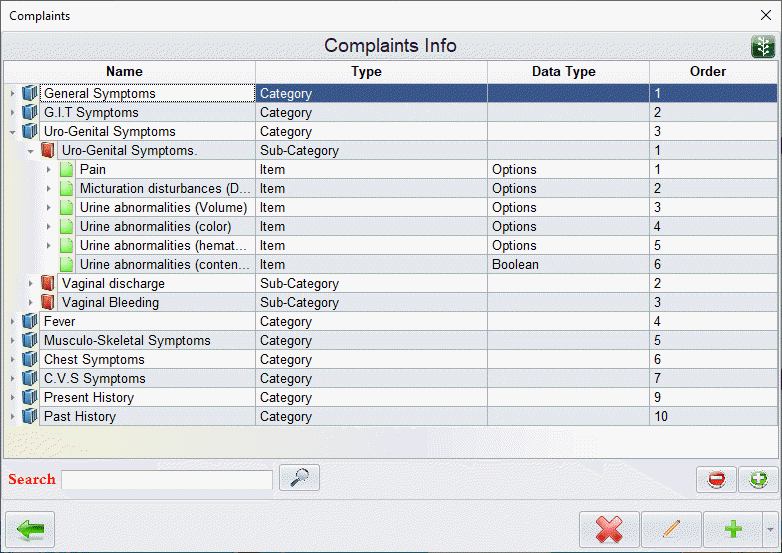782x553 pixels.
Task: Click the pencil edit button
Action: click(x=671, y=530)
